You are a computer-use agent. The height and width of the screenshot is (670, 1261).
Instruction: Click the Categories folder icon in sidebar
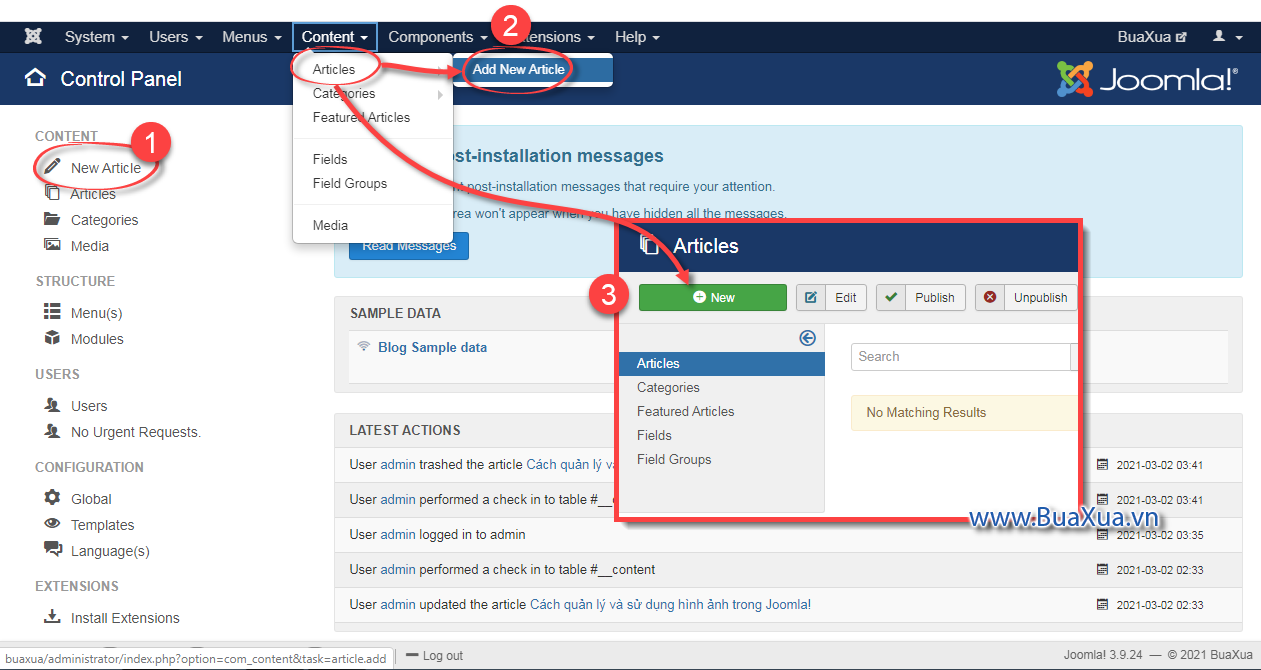coord(52,219)
